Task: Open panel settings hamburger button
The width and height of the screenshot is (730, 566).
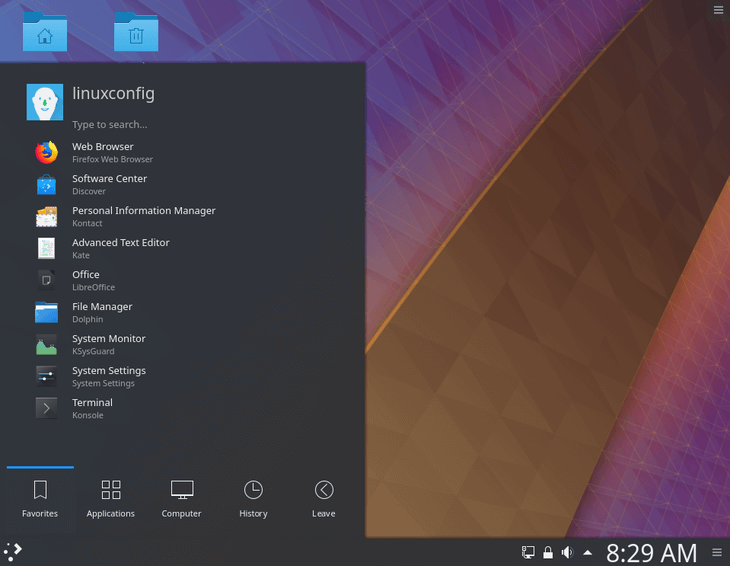Action: [717, 553]
